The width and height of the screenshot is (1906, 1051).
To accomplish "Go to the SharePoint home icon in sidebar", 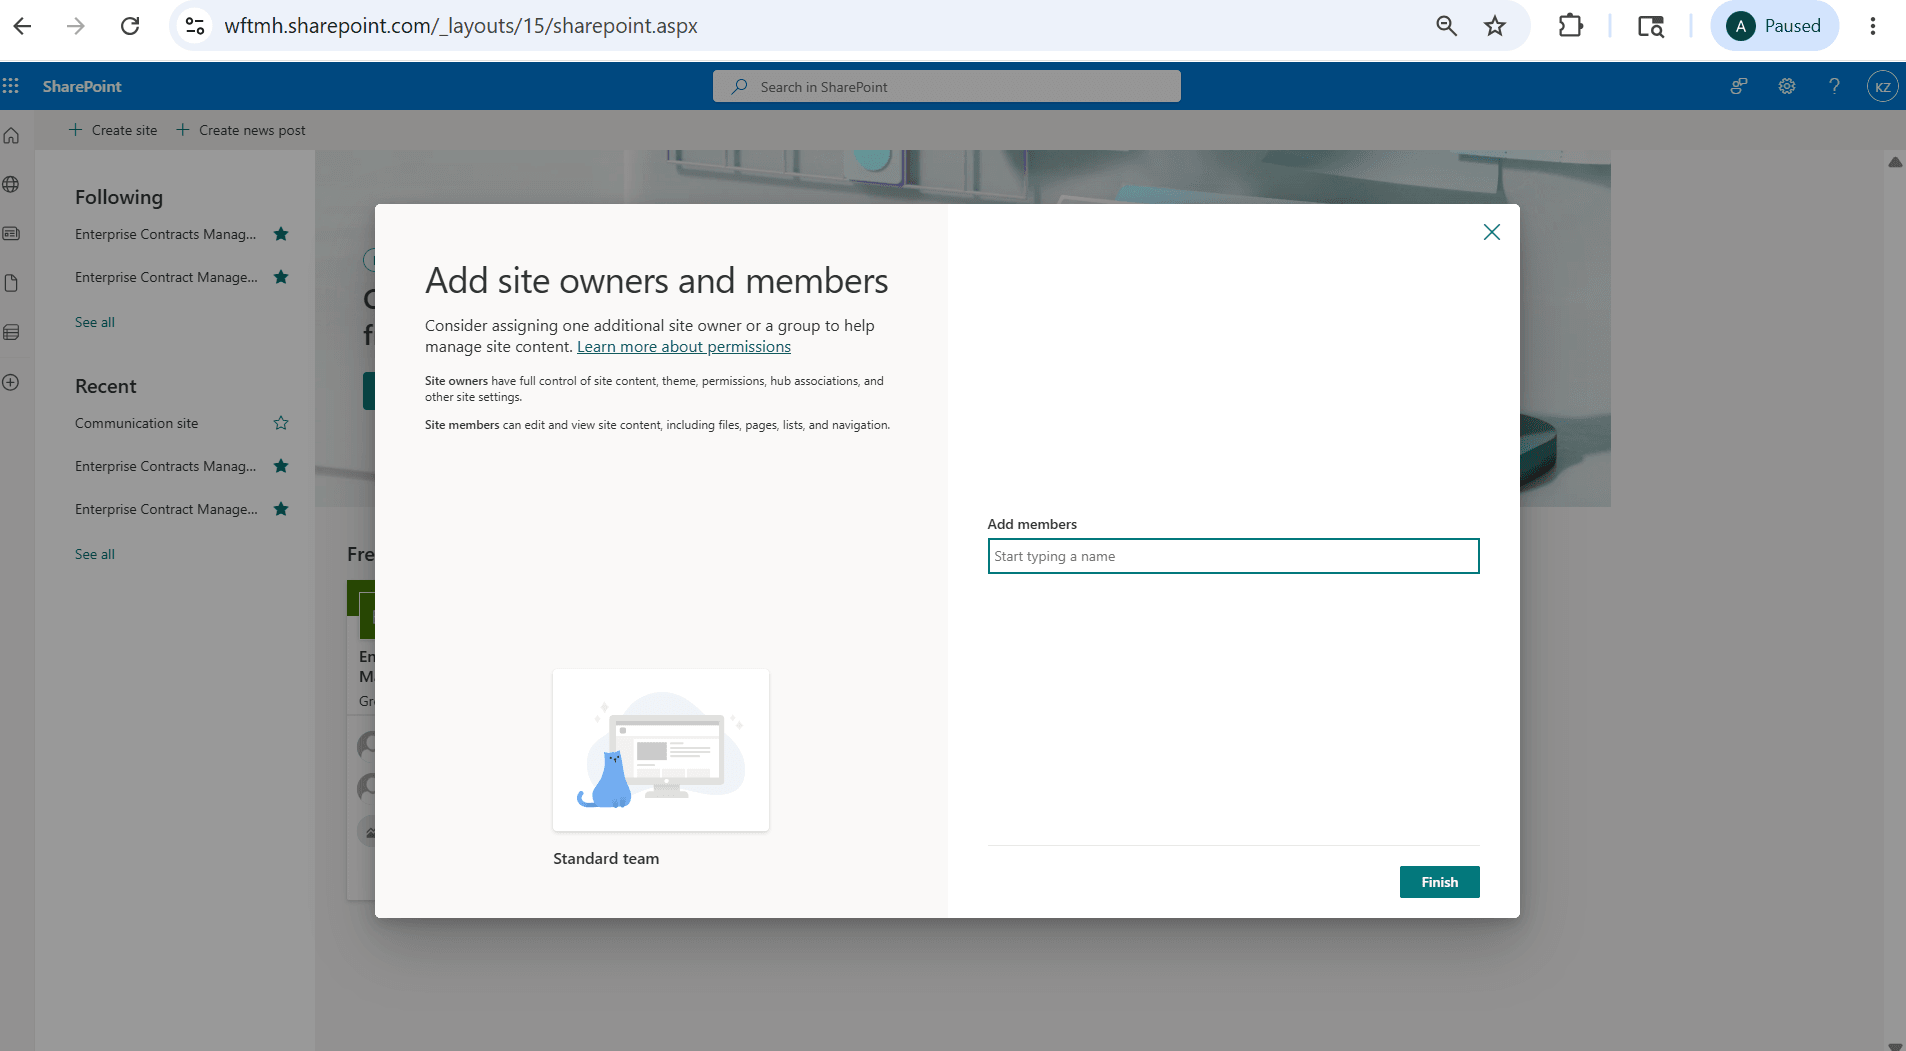I will click(11, 135).
